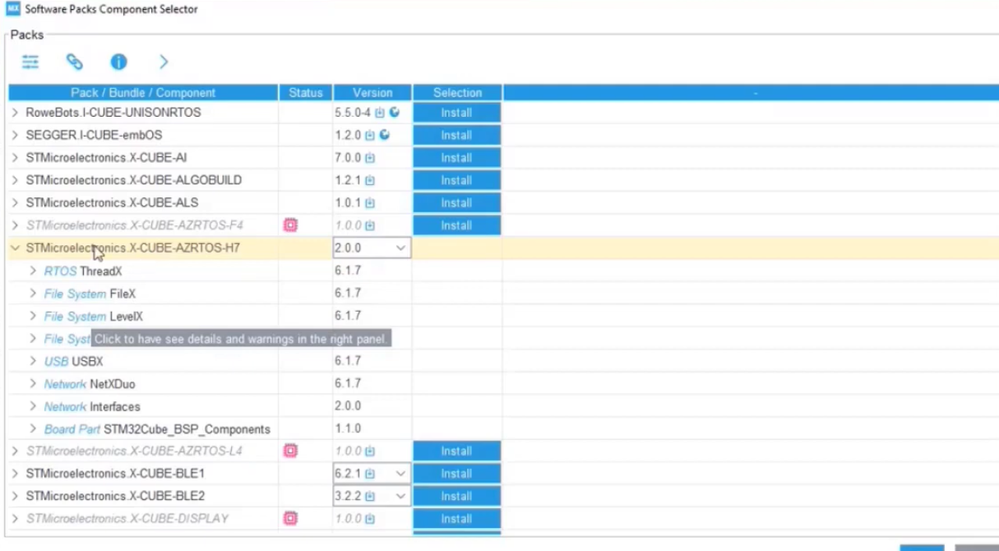Click the MX application icon in title bar
Screen dimensions: 999x551
pos(13,9)
